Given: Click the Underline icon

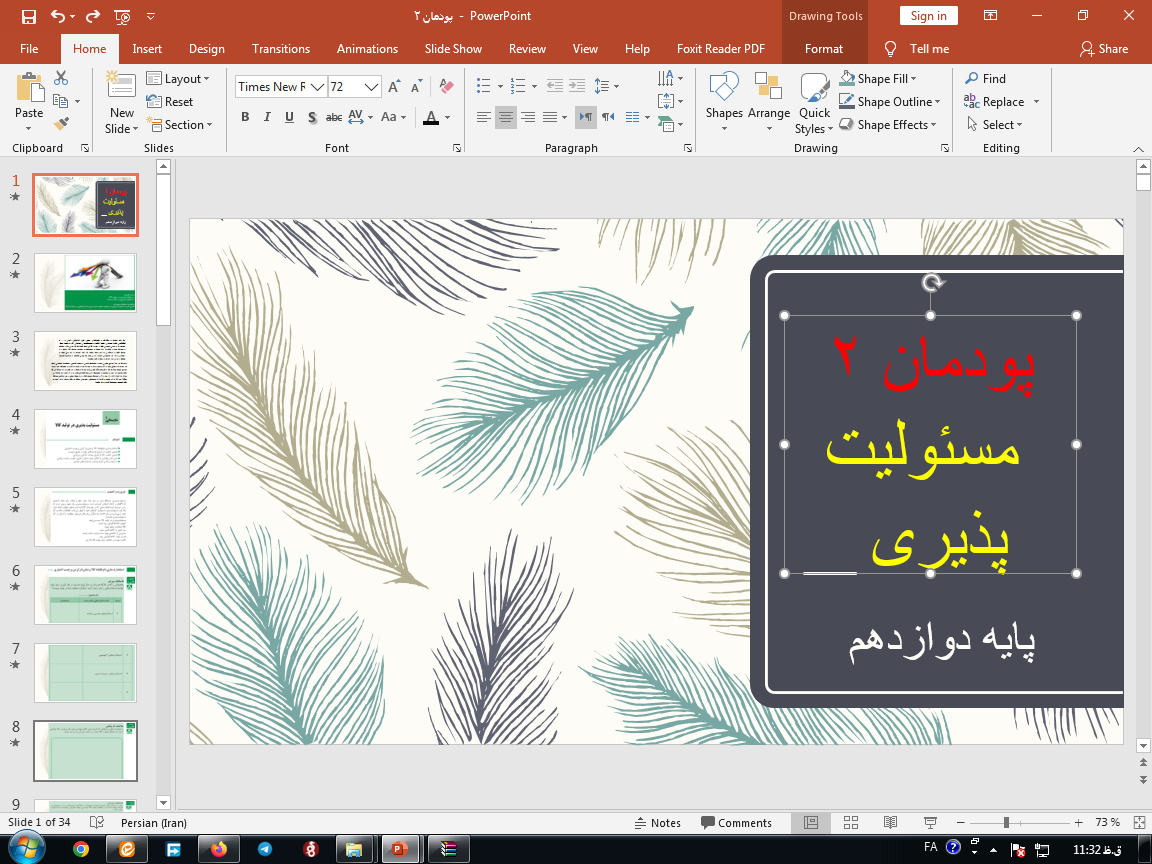Looking at the screenshot, I should (288, 117).
